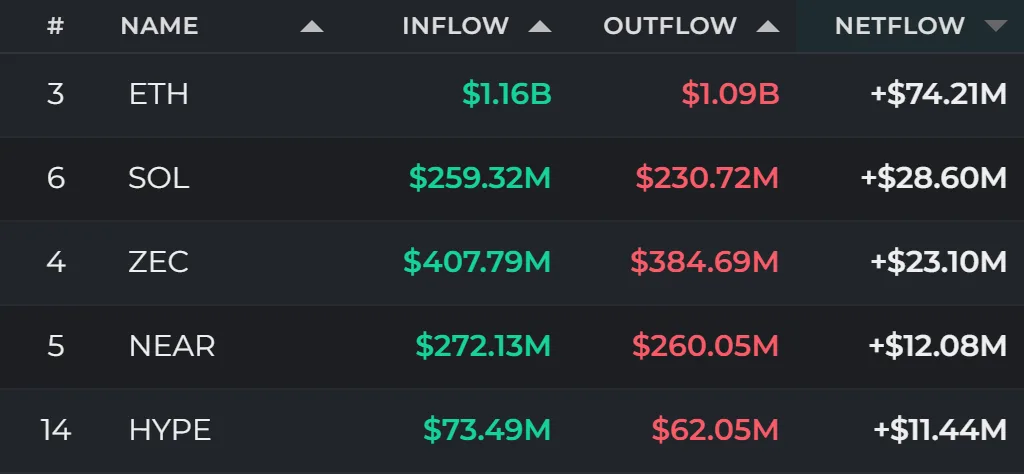The height and width of the screenshot is (474, 1024).
Task: Open the SOL asset row
Action: pyautogui.click(x=512, y=178)
